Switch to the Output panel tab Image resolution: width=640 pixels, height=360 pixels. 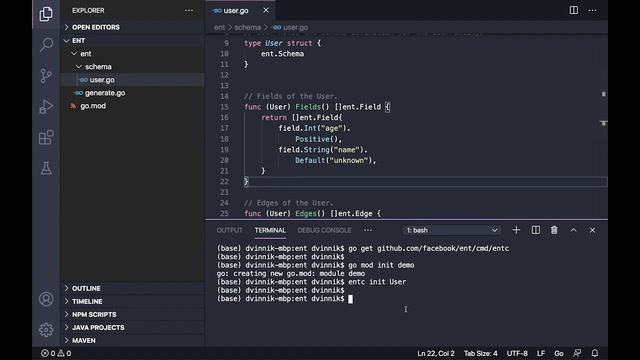pyautogui.click(x=229, y=230)
